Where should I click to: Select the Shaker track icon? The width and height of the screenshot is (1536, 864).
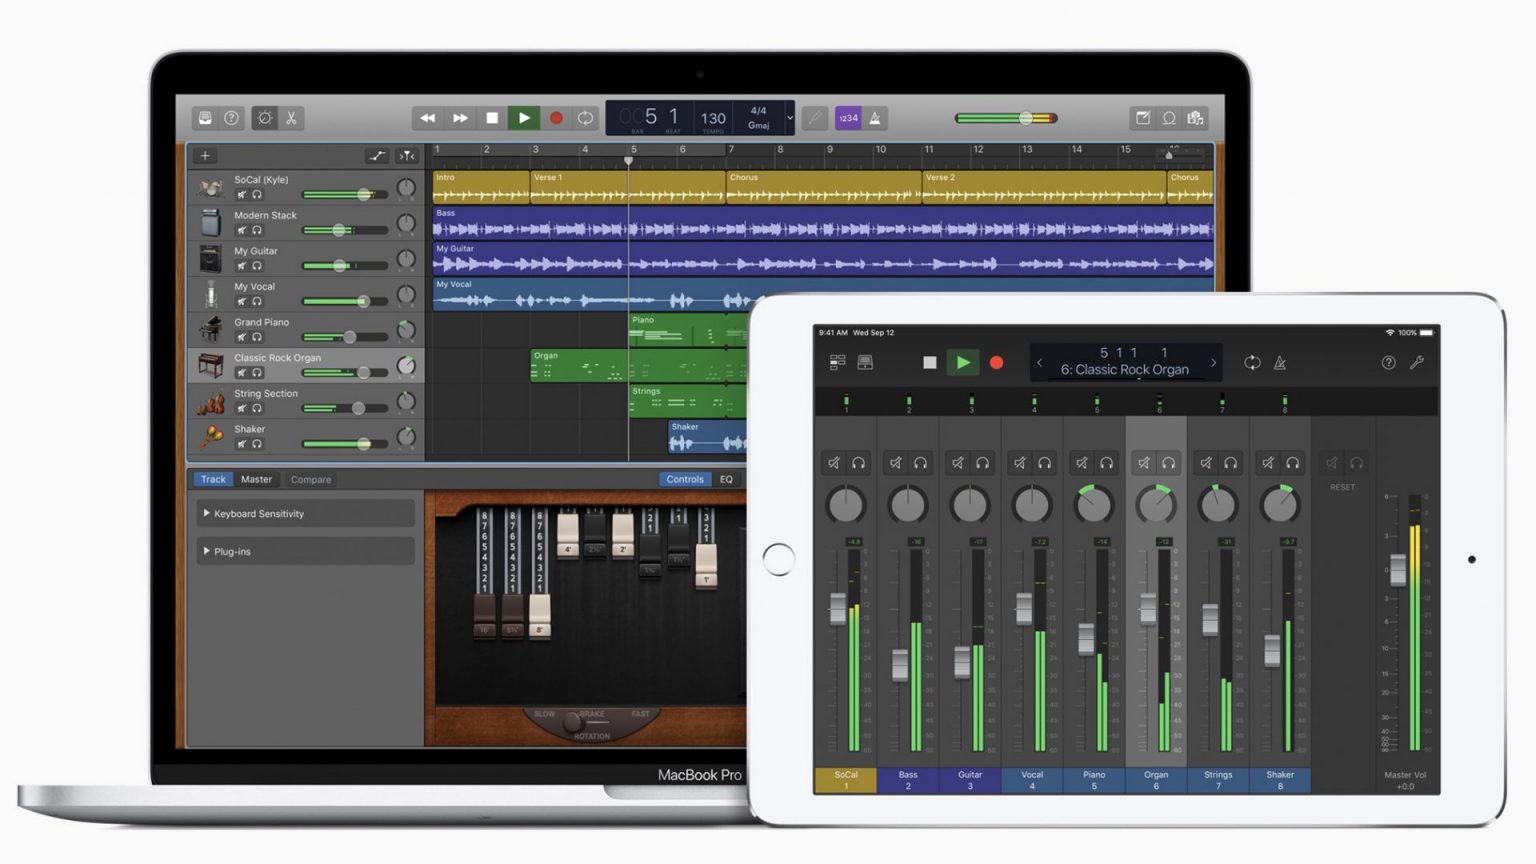211,437
